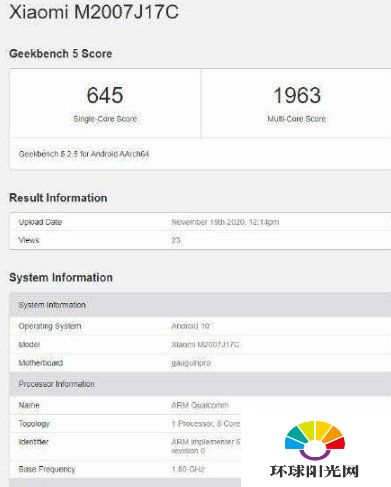
Task: Click the Xiaomi M2007J17C page title
Action: 94,12
